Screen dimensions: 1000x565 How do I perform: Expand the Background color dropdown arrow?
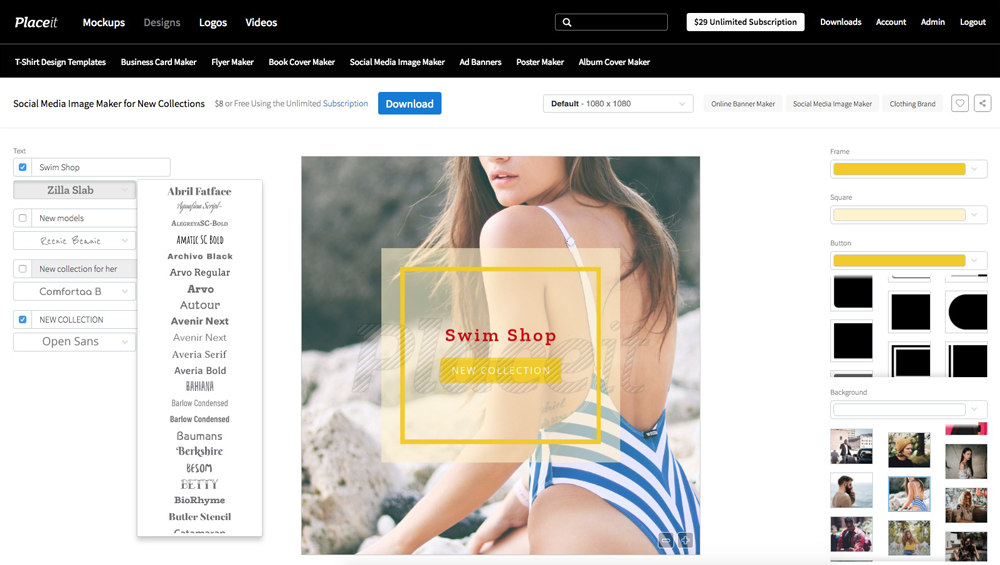(x=974, y=409)
